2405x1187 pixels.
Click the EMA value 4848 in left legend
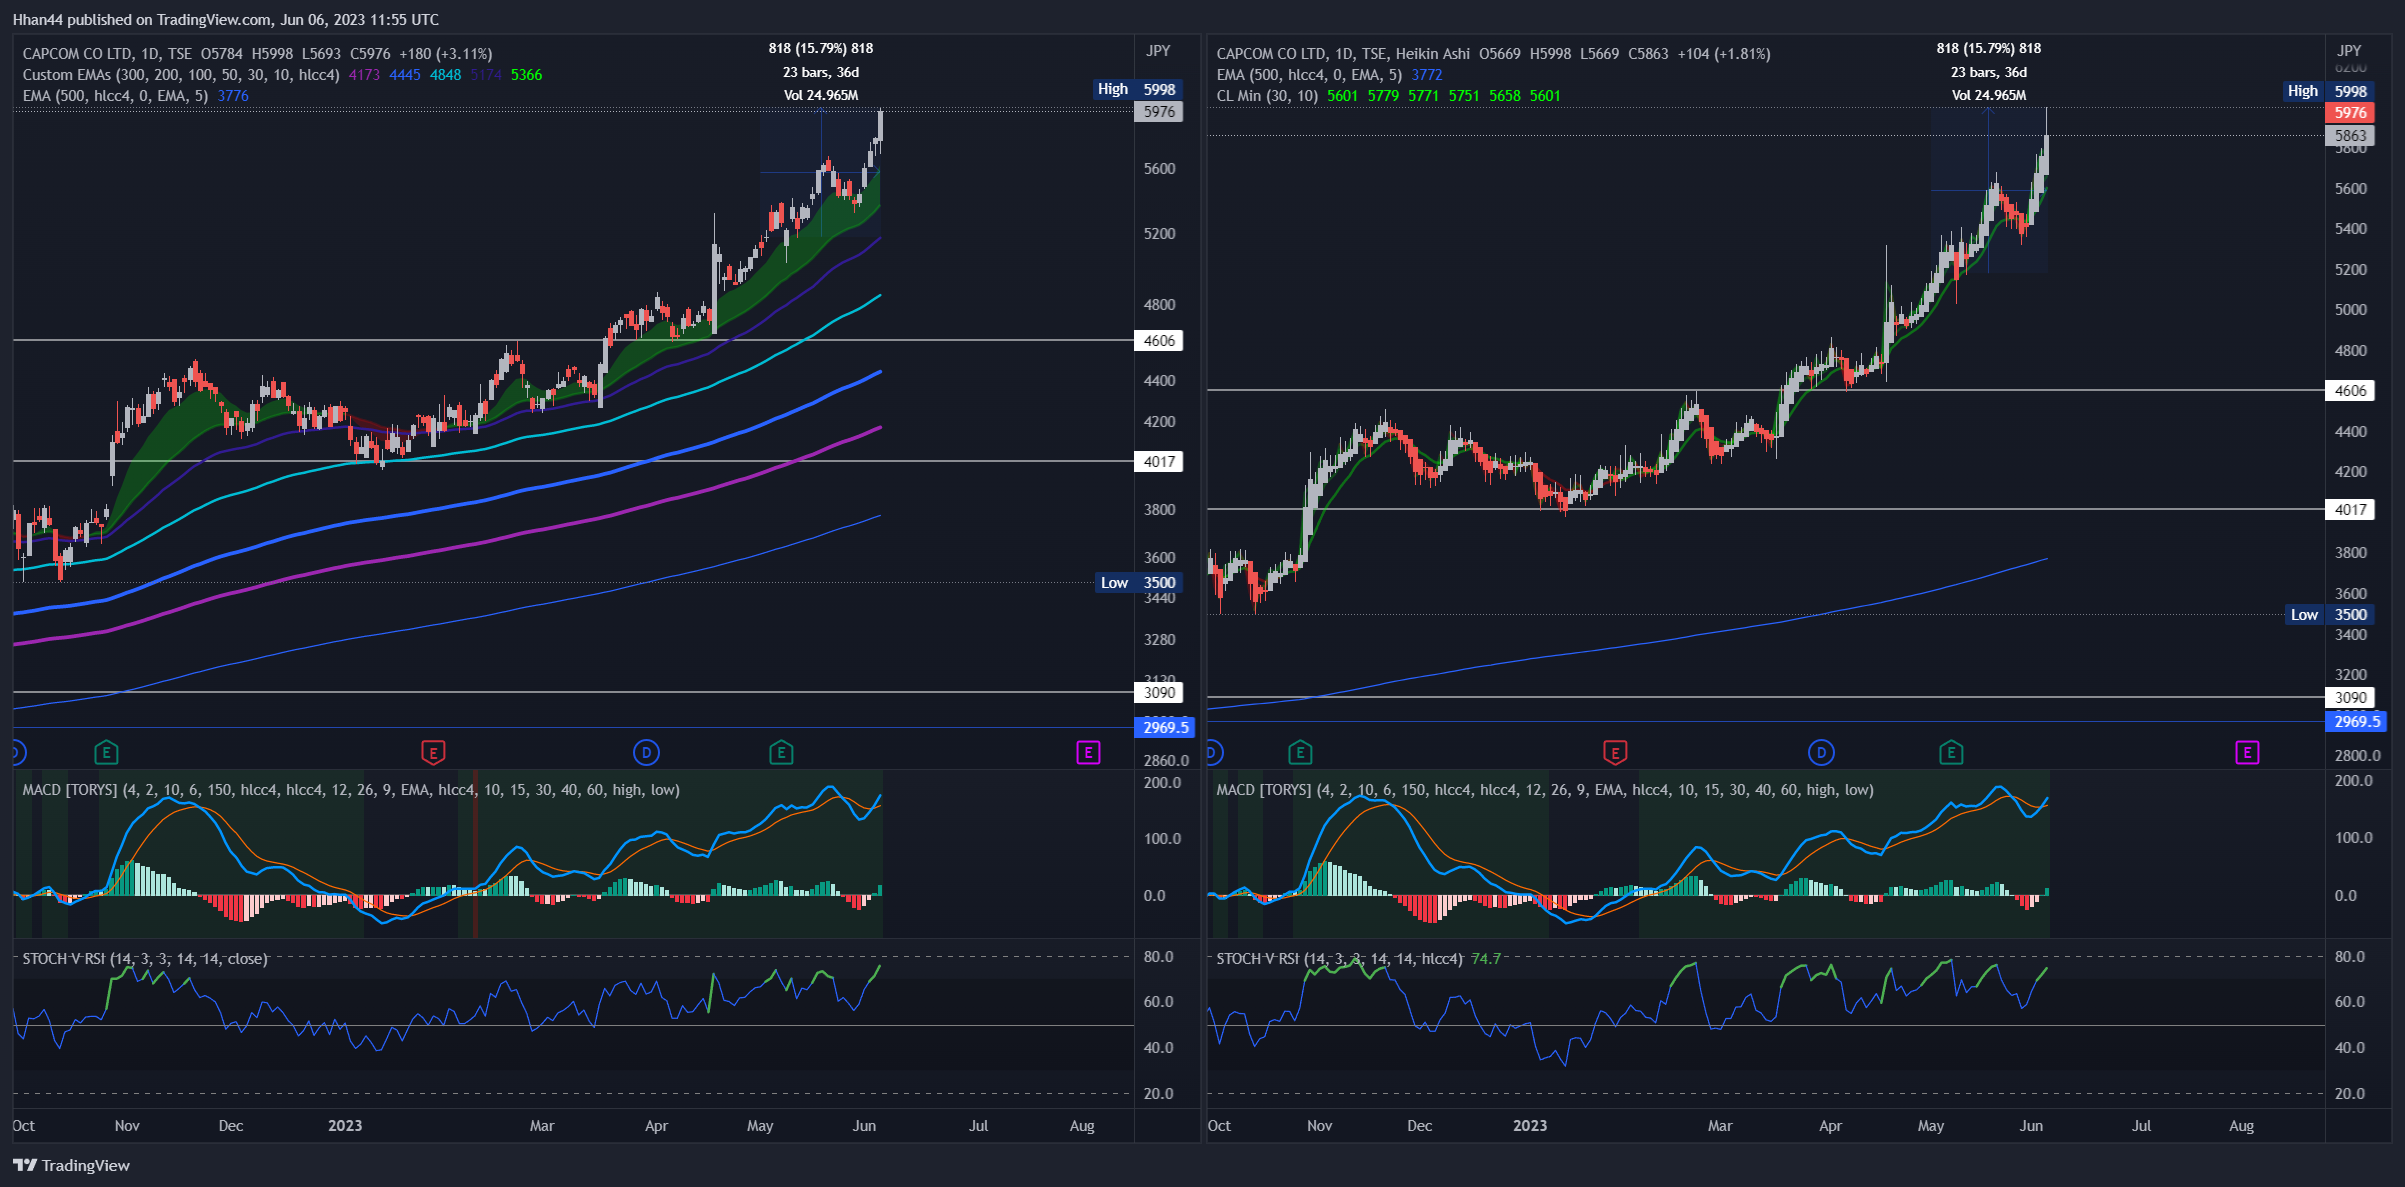click(446, 75)
